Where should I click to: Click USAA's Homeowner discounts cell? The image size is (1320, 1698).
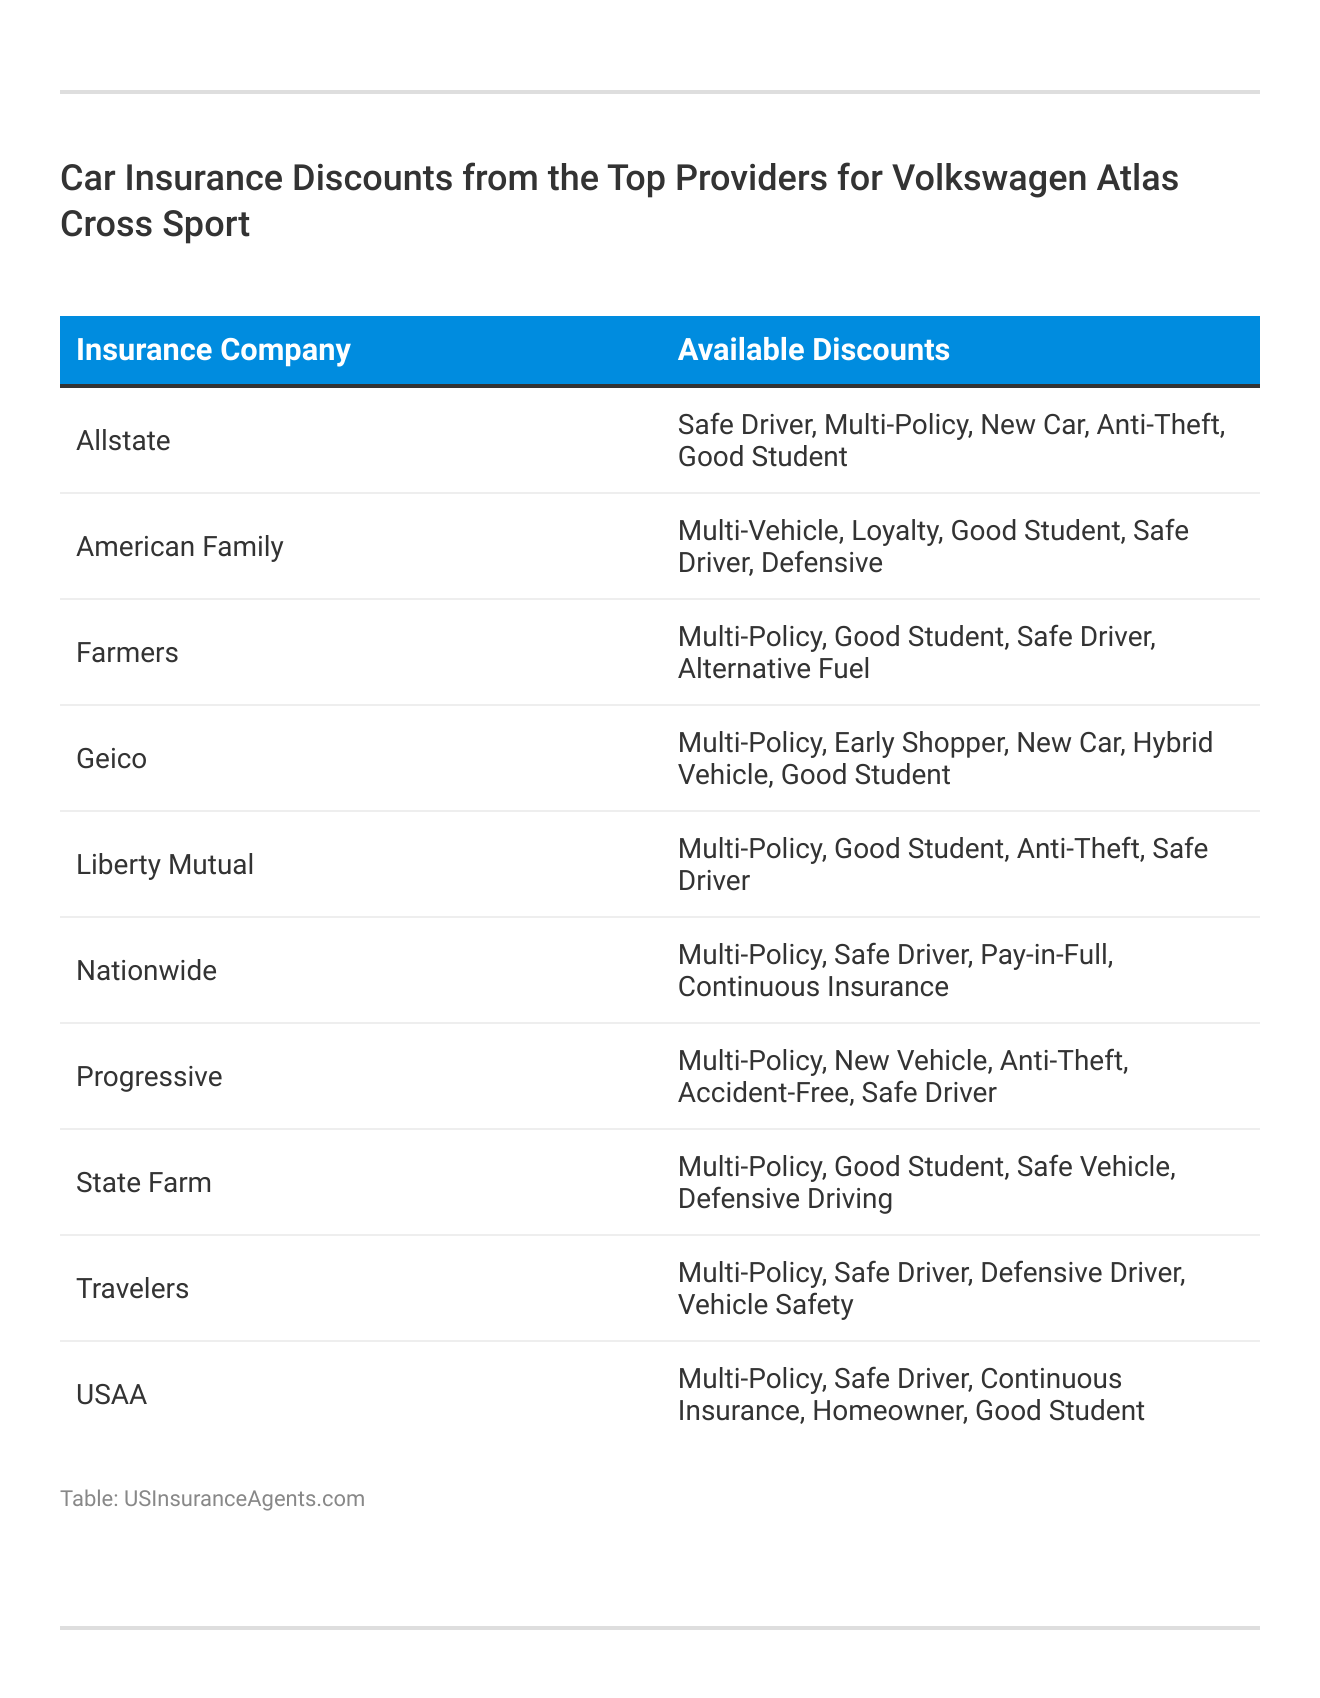click(x=910, y=1395)
